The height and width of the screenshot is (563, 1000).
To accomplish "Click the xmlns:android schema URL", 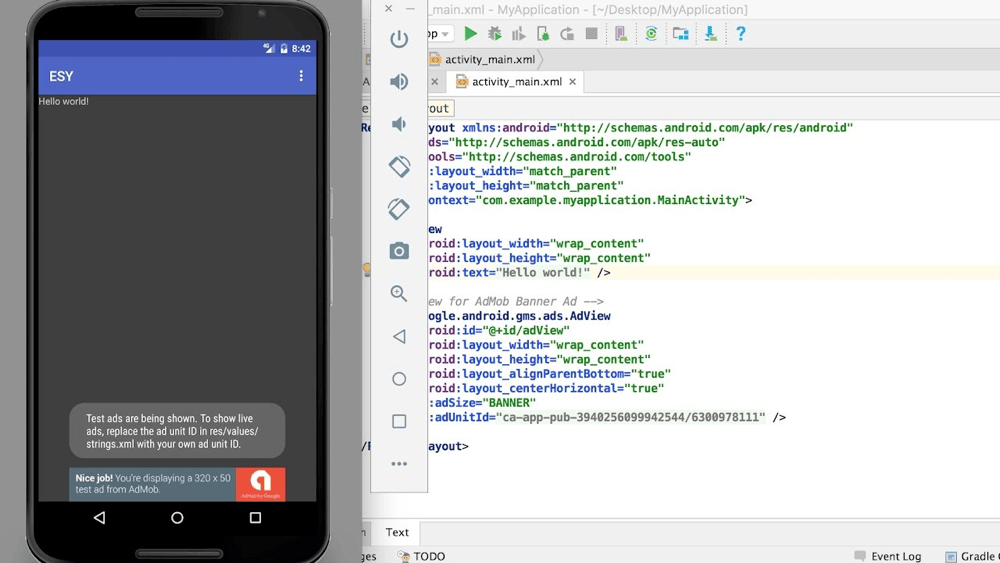I will coord(705,128).
